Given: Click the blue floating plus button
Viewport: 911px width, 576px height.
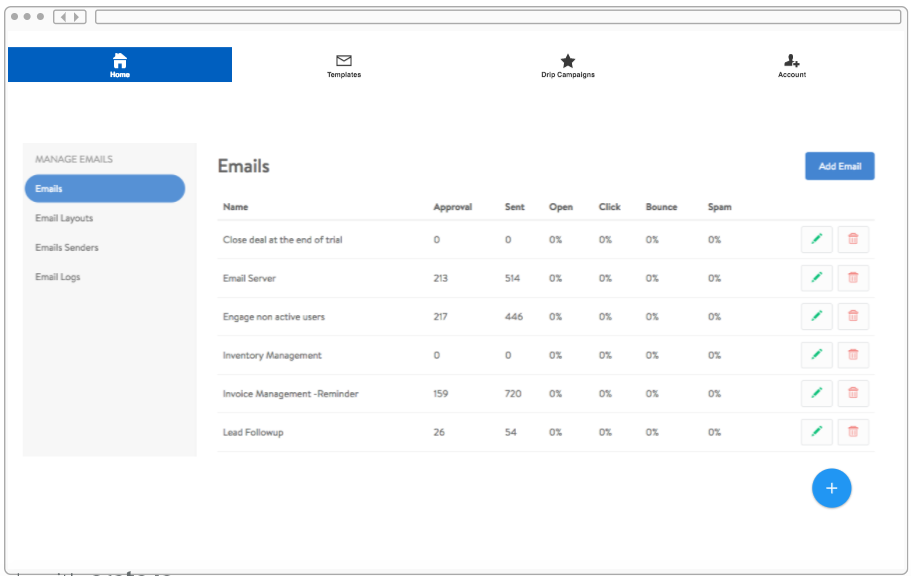Looking at the screenshot, I should [x=831, y=488].
